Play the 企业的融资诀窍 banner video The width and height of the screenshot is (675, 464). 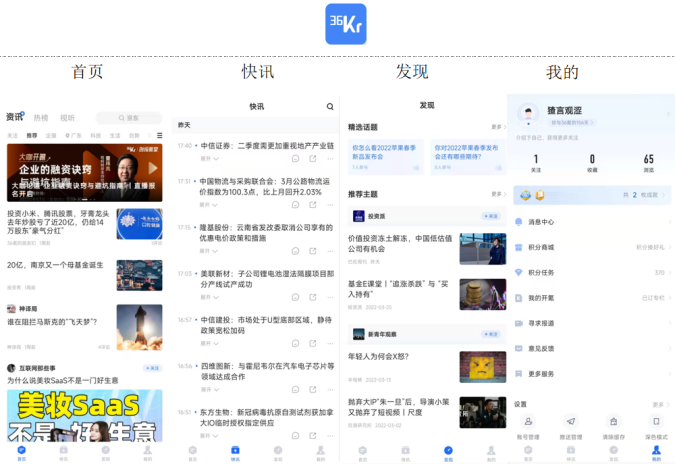[153, 168]
